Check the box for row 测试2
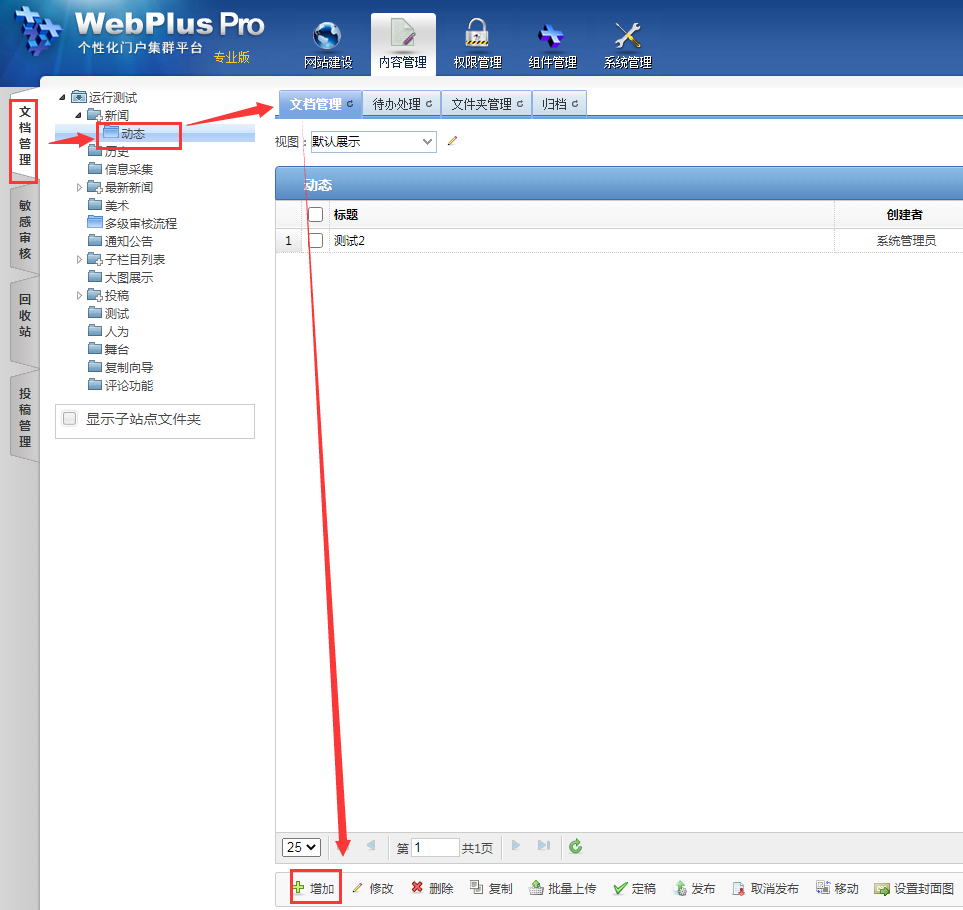 tap(316, 241)
